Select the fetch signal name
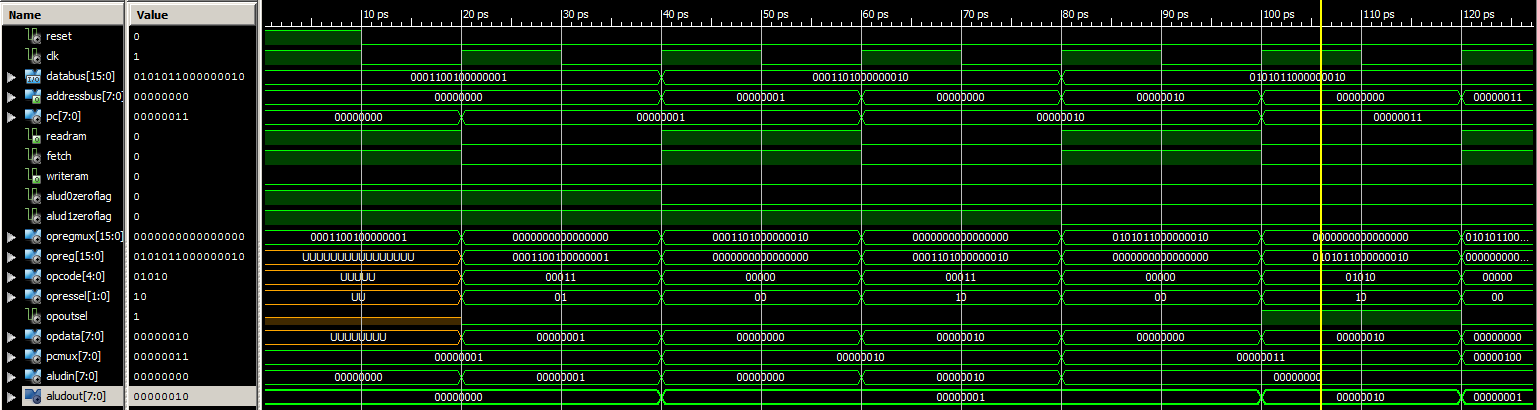Screen dimensions: 1537x410 click(x=59, y=156)
